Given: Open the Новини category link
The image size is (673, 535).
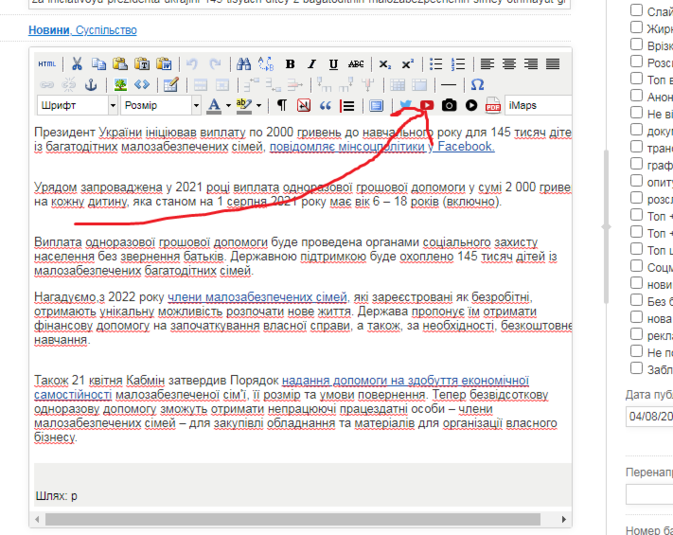Looking at the screenshot, I should (x=49, y=31).
